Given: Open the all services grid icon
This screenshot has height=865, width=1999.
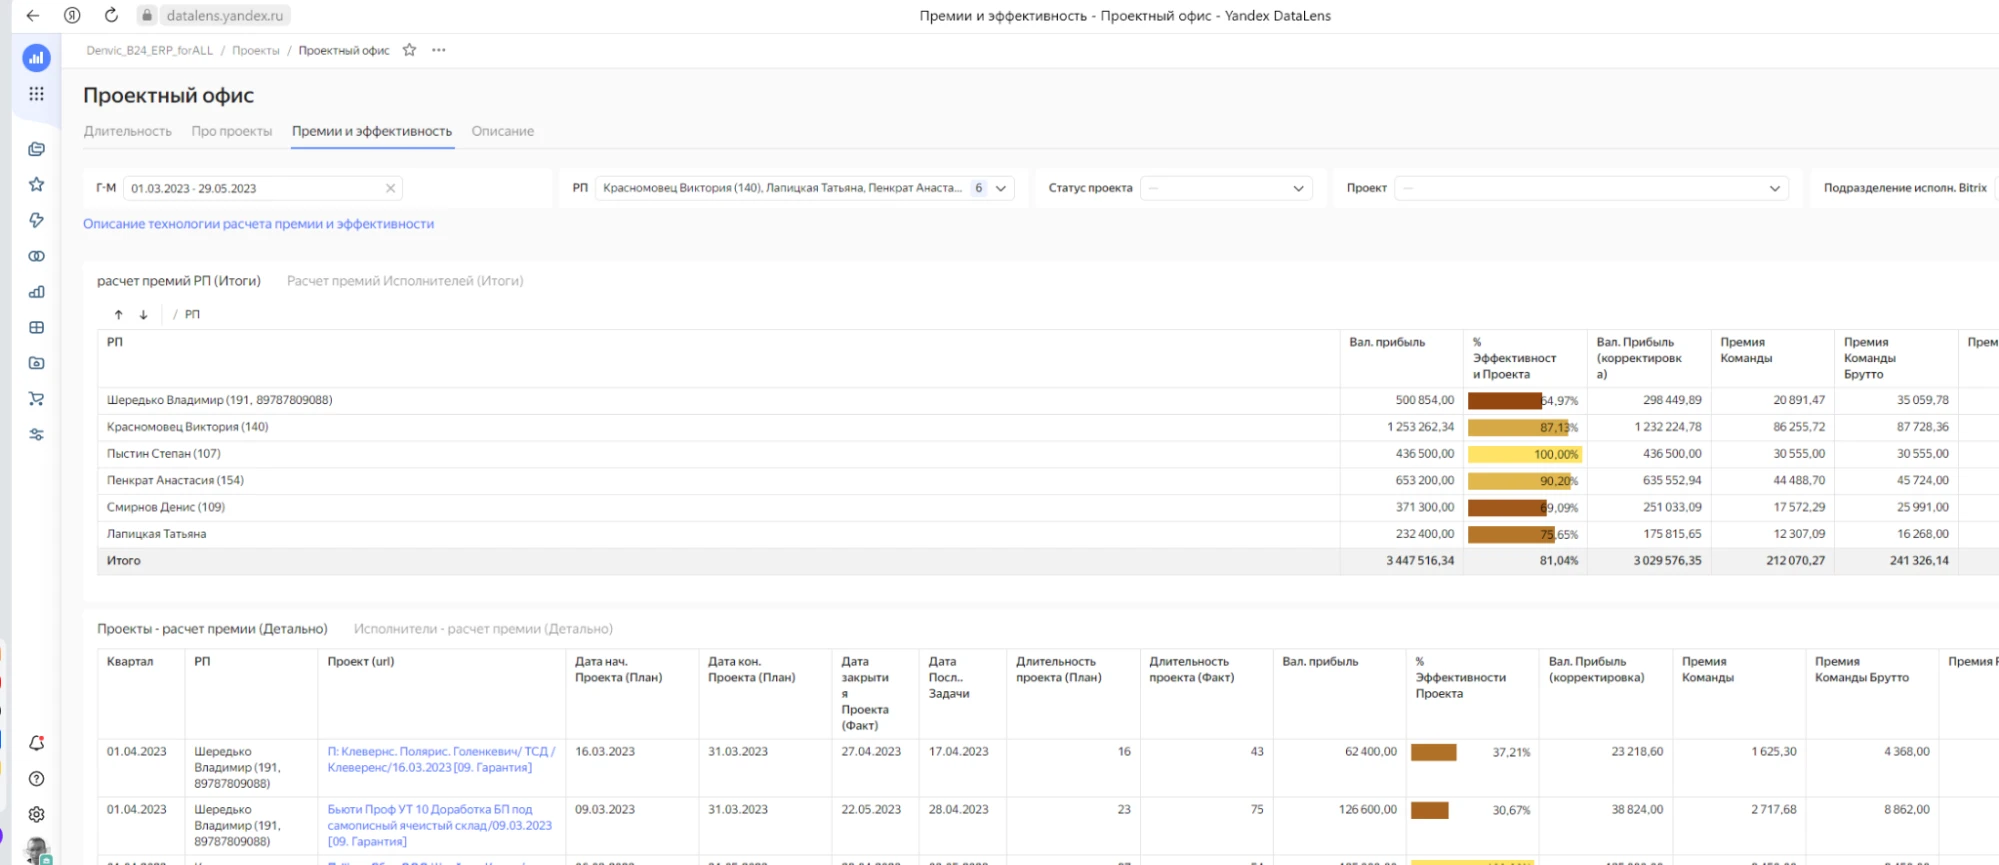Looking at the screenshot, I should [37, 94].
